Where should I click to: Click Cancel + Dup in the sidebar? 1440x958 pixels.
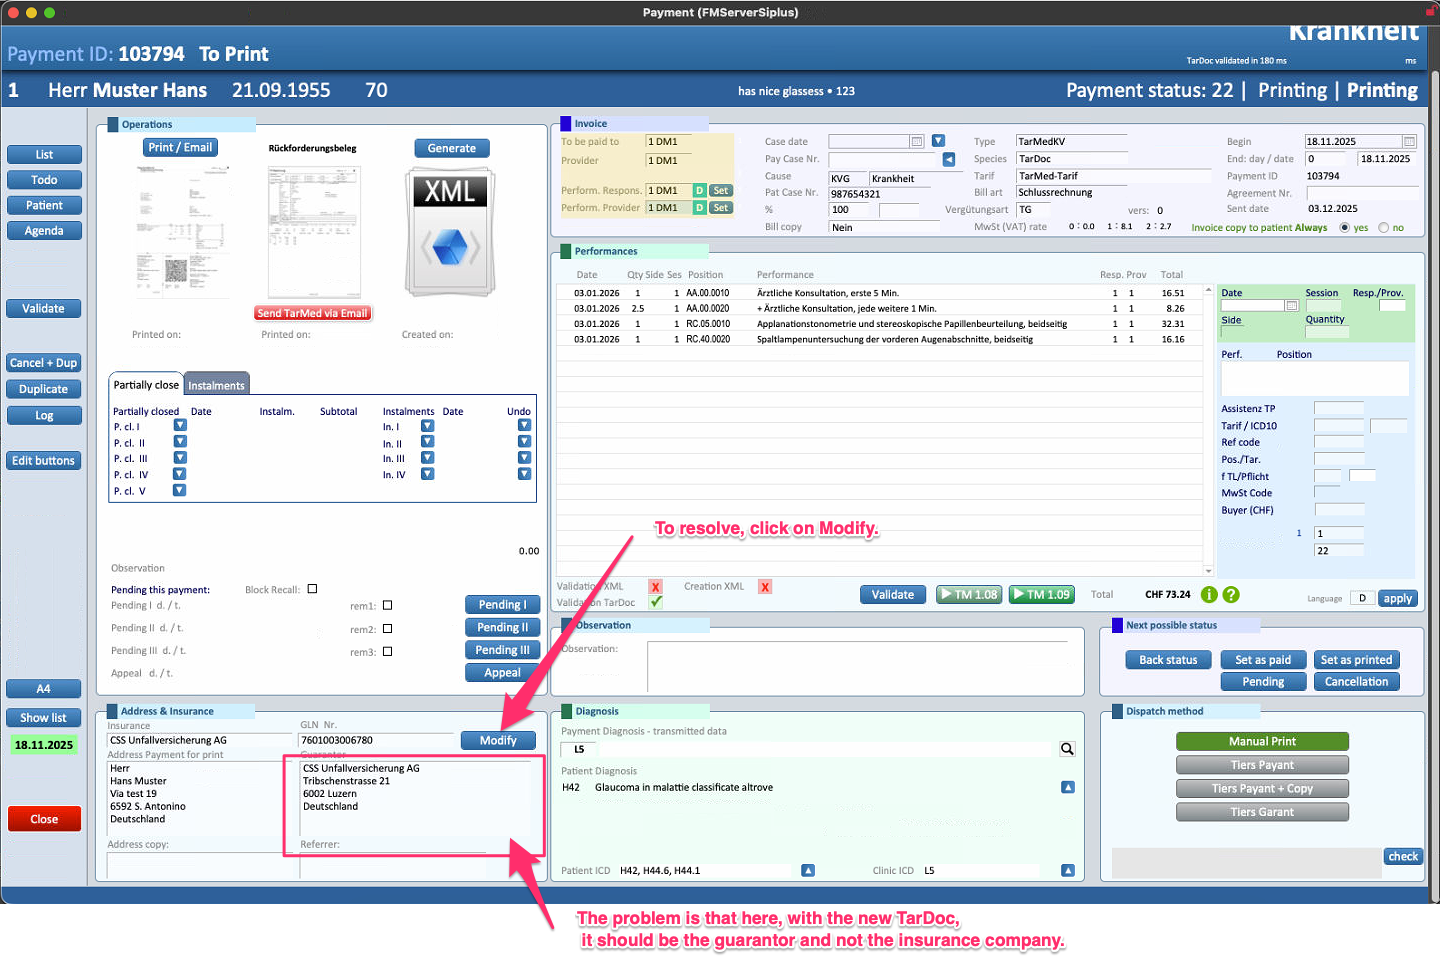[x=43, y=363]
